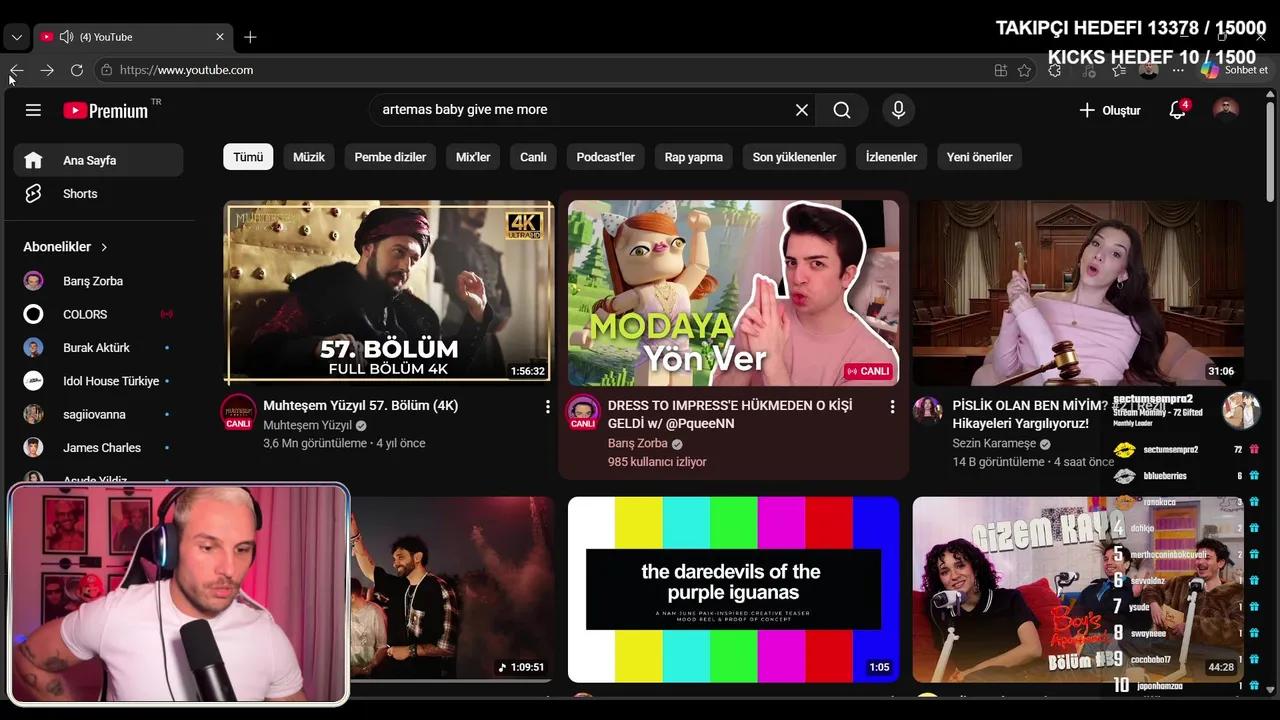The height and width of the screenshot is (720, 1280).
Task: Close the YouTube browser tab
Action: click(x=220, y=37)
